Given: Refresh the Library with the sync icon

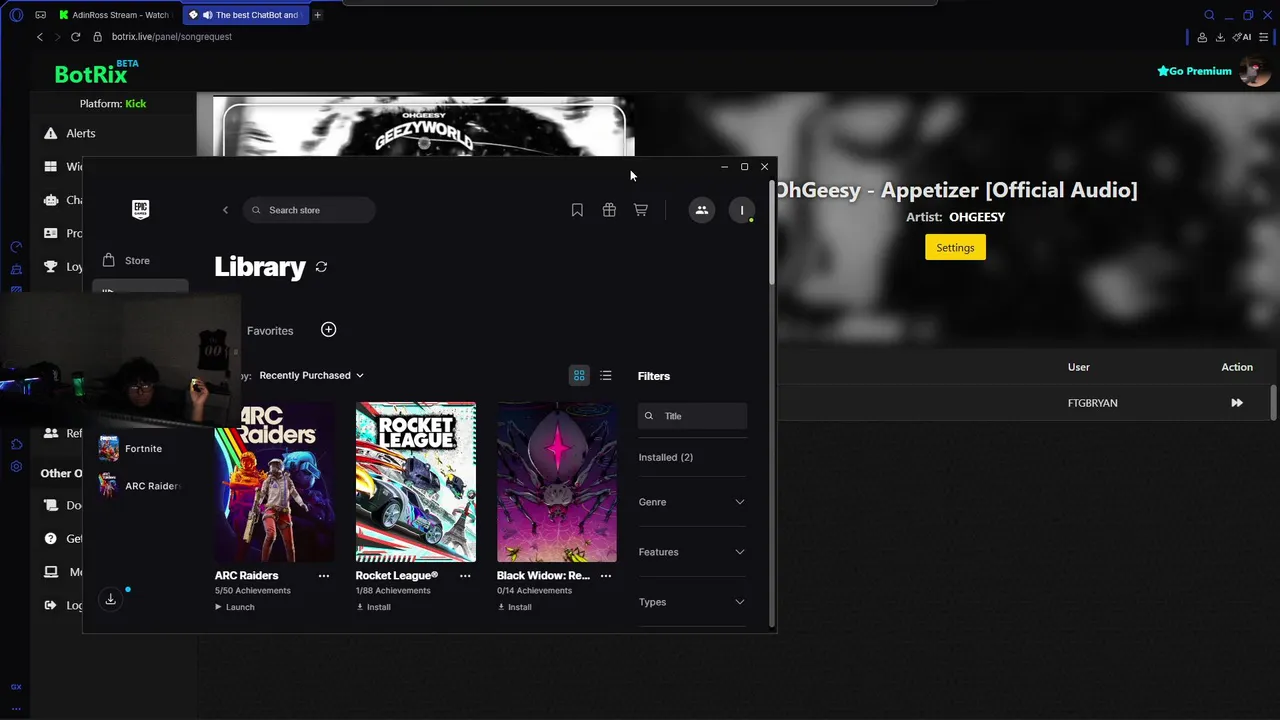Looking at the screenshot, I should 321,267.
